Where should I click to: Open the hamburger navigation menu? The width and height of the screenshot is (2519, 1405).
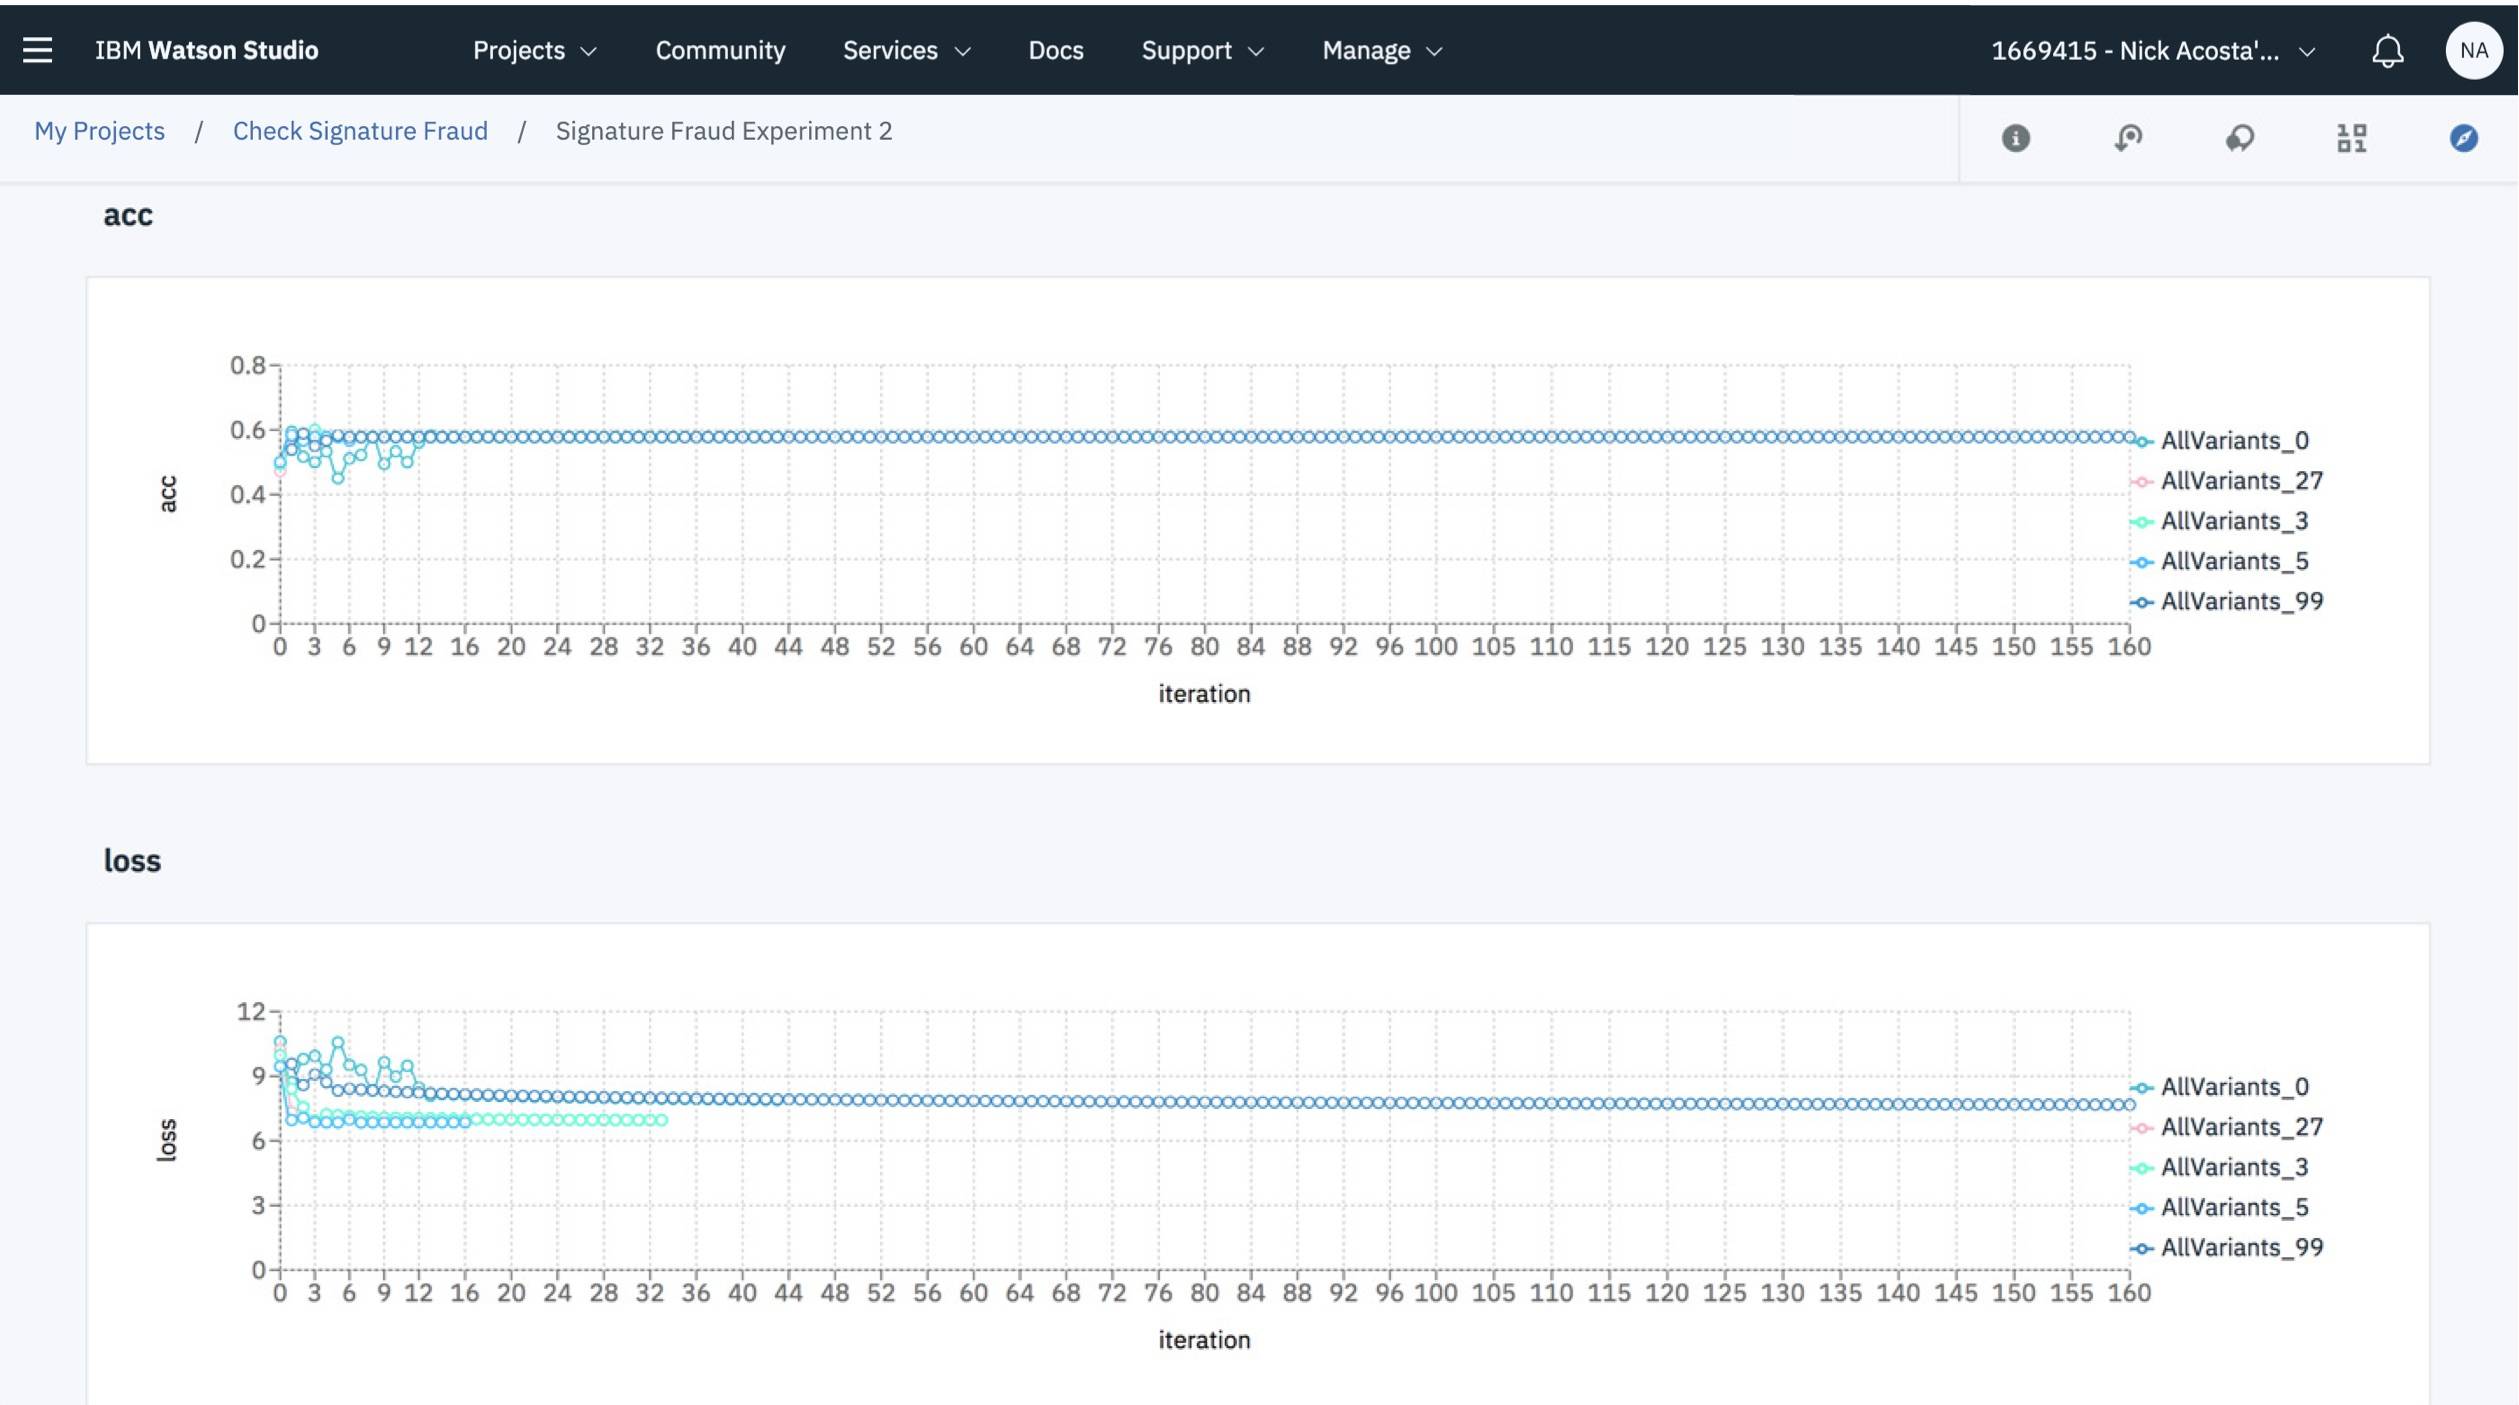click(x=37, y=50)
